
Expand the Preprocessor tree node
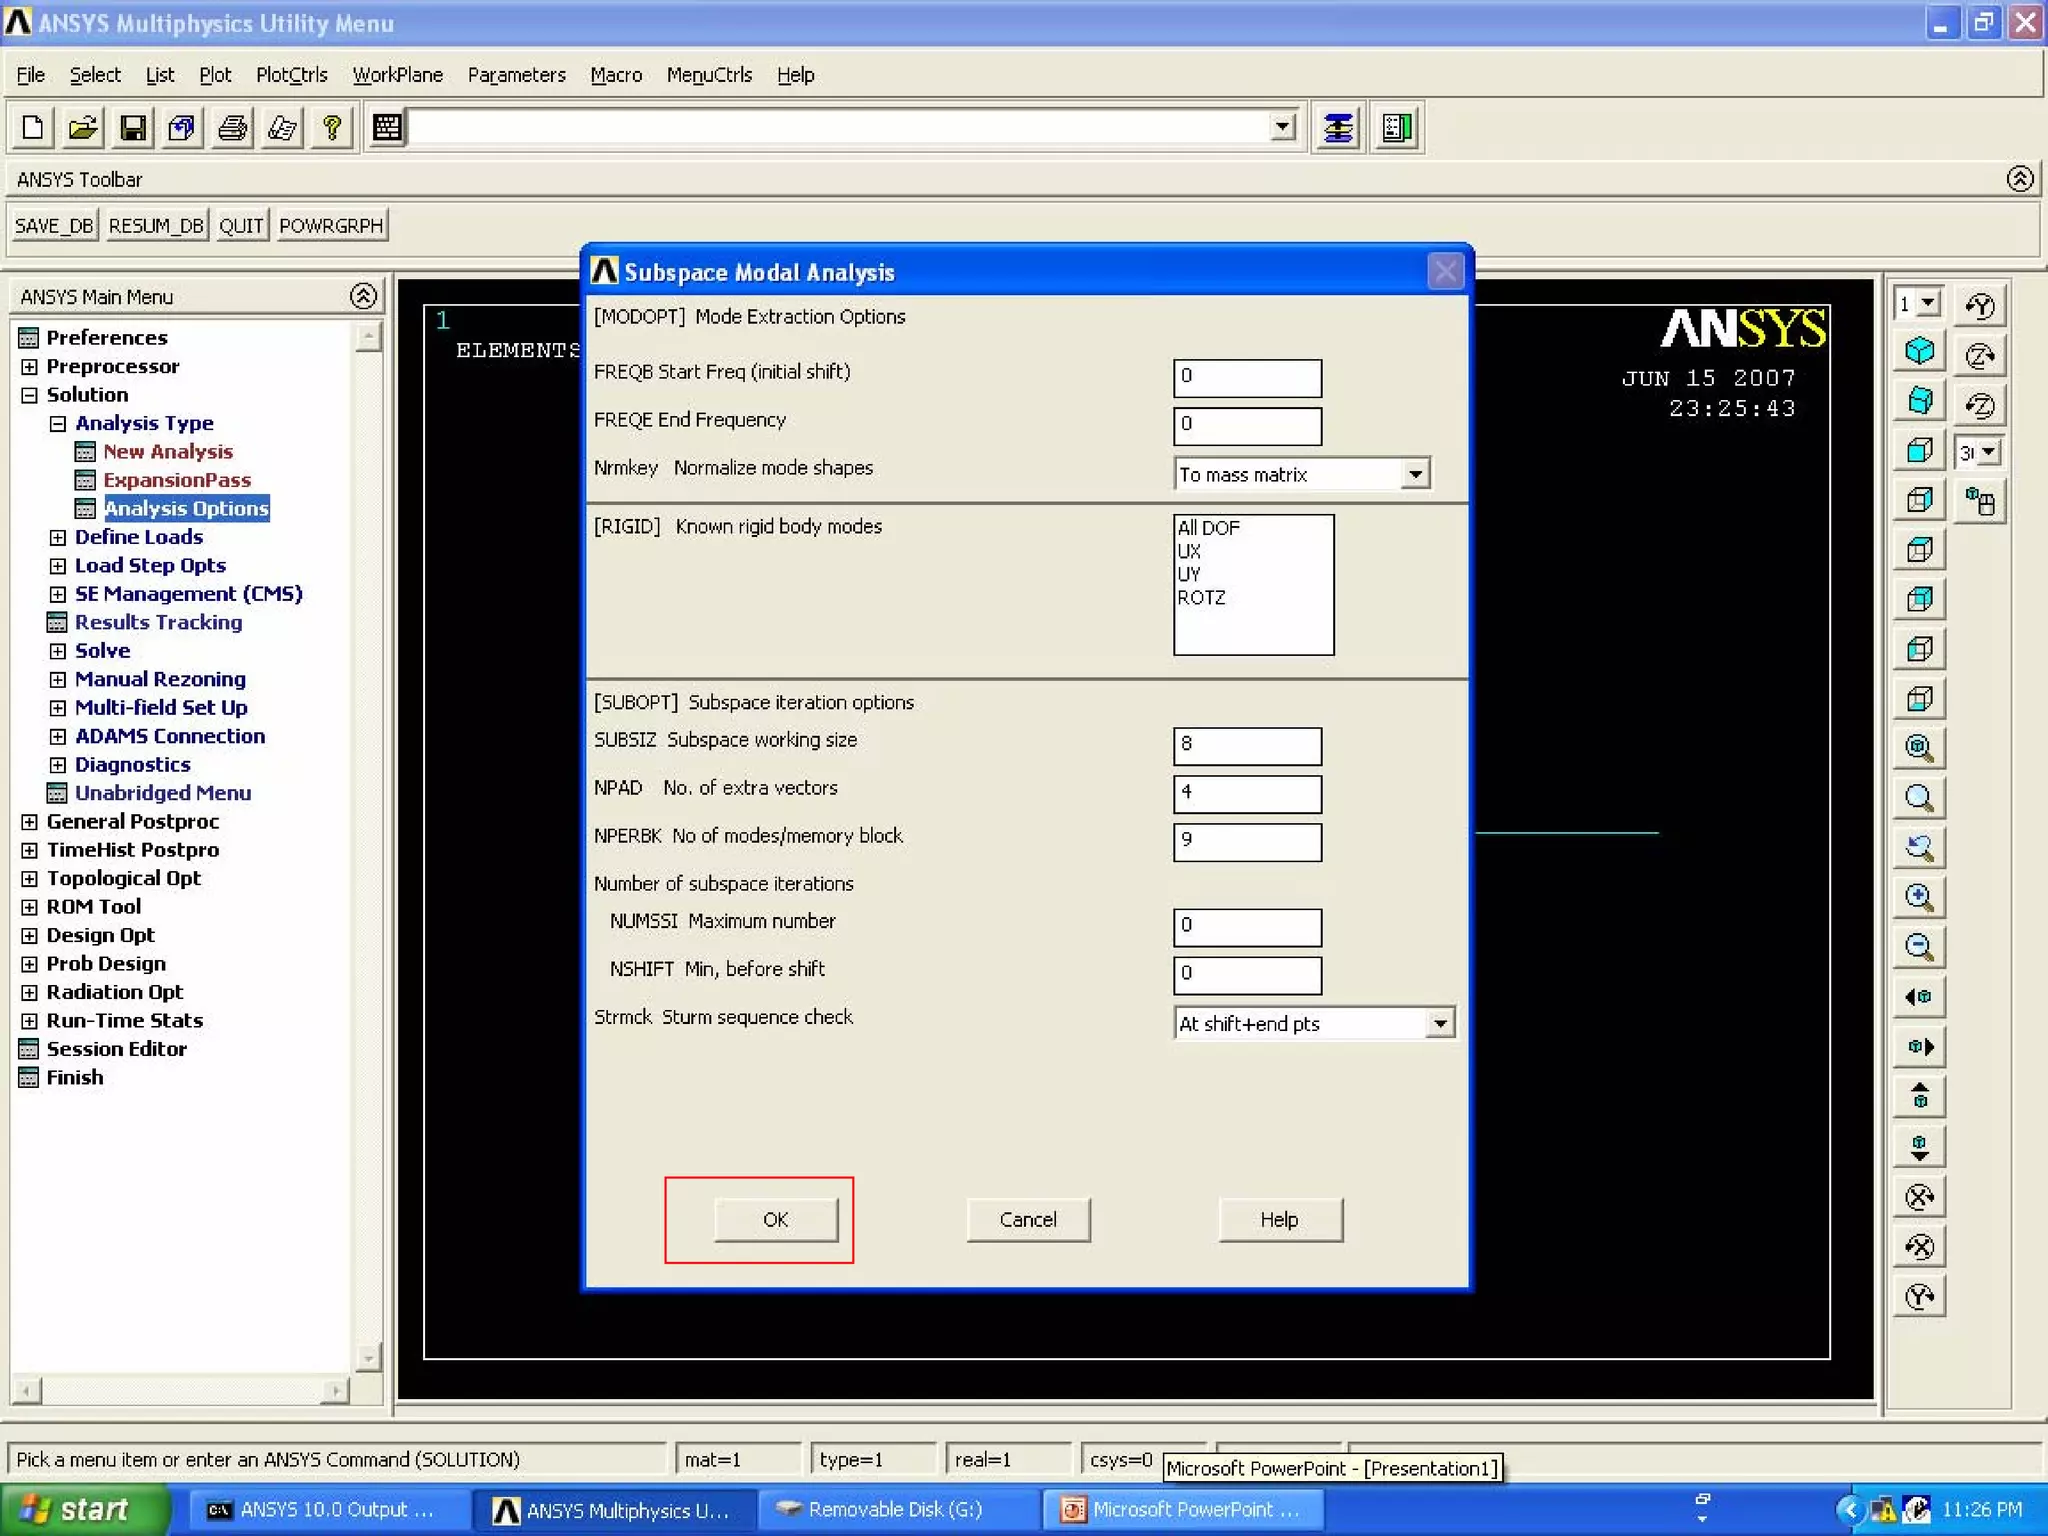click(x=30, y=367)
